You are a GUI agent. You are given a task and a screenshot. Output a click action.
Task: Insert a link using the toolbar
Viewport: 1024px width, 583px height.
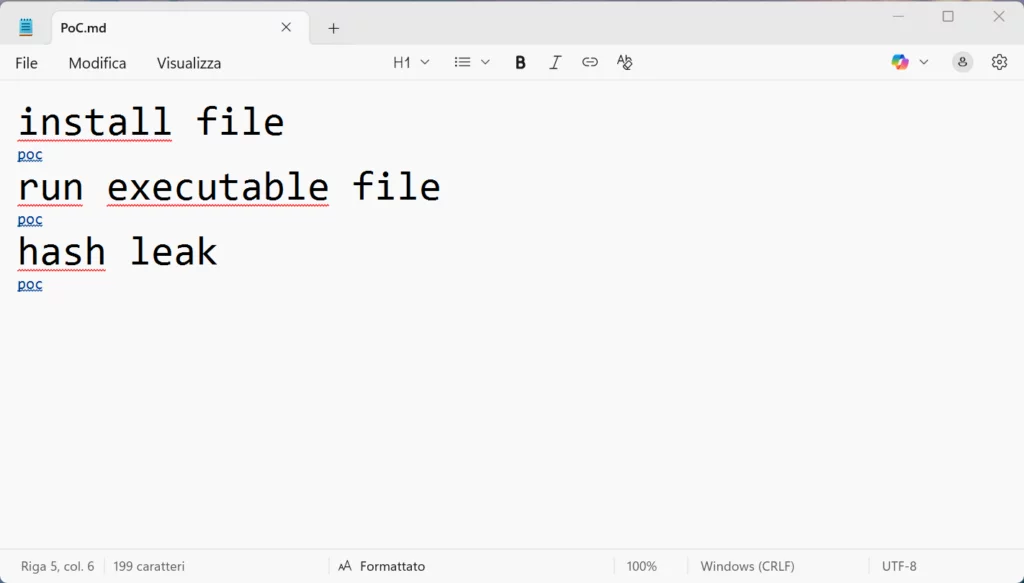(x=590, y=62)
